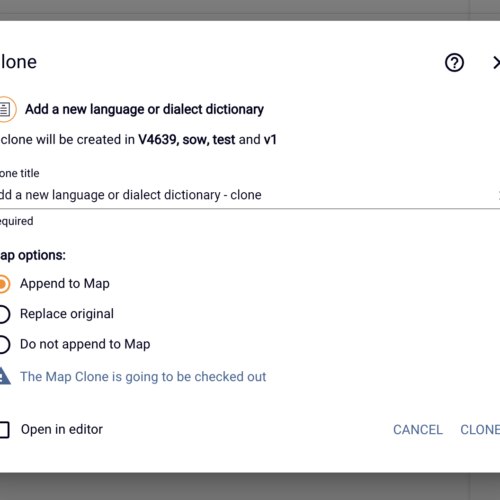Click the 'Map options:' section label
This screenshot has height=500, width=500.
[33, 255]
